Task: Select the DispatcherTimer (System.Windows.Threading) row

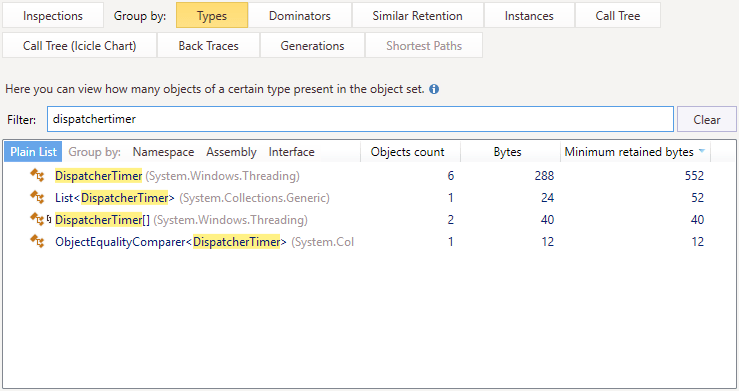Action: coord(370,176)
